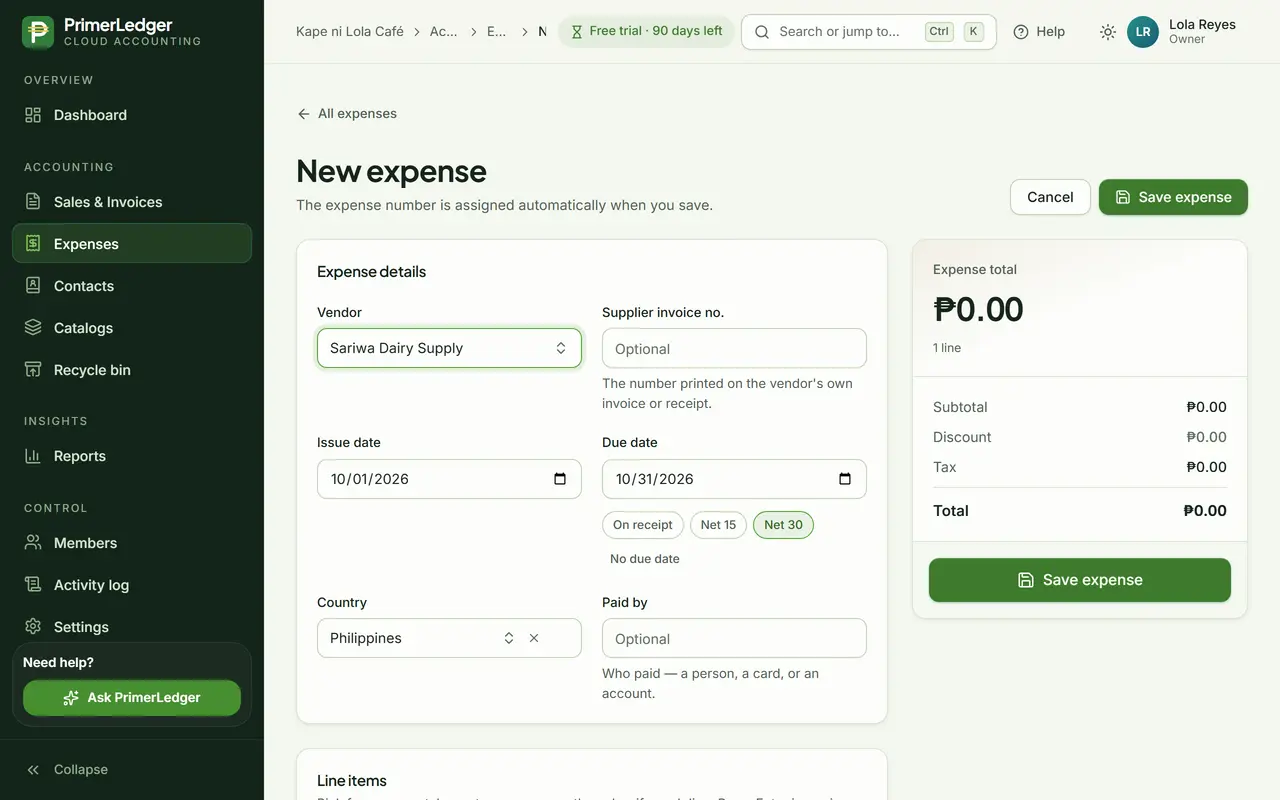Expand the collapsed breadcrumb item Ac...
1280x800 pixels.
pos(444,32)
